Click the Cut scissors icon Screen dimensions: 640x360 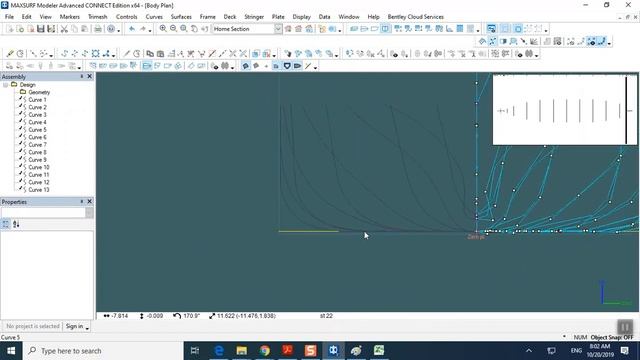(64, 29)
